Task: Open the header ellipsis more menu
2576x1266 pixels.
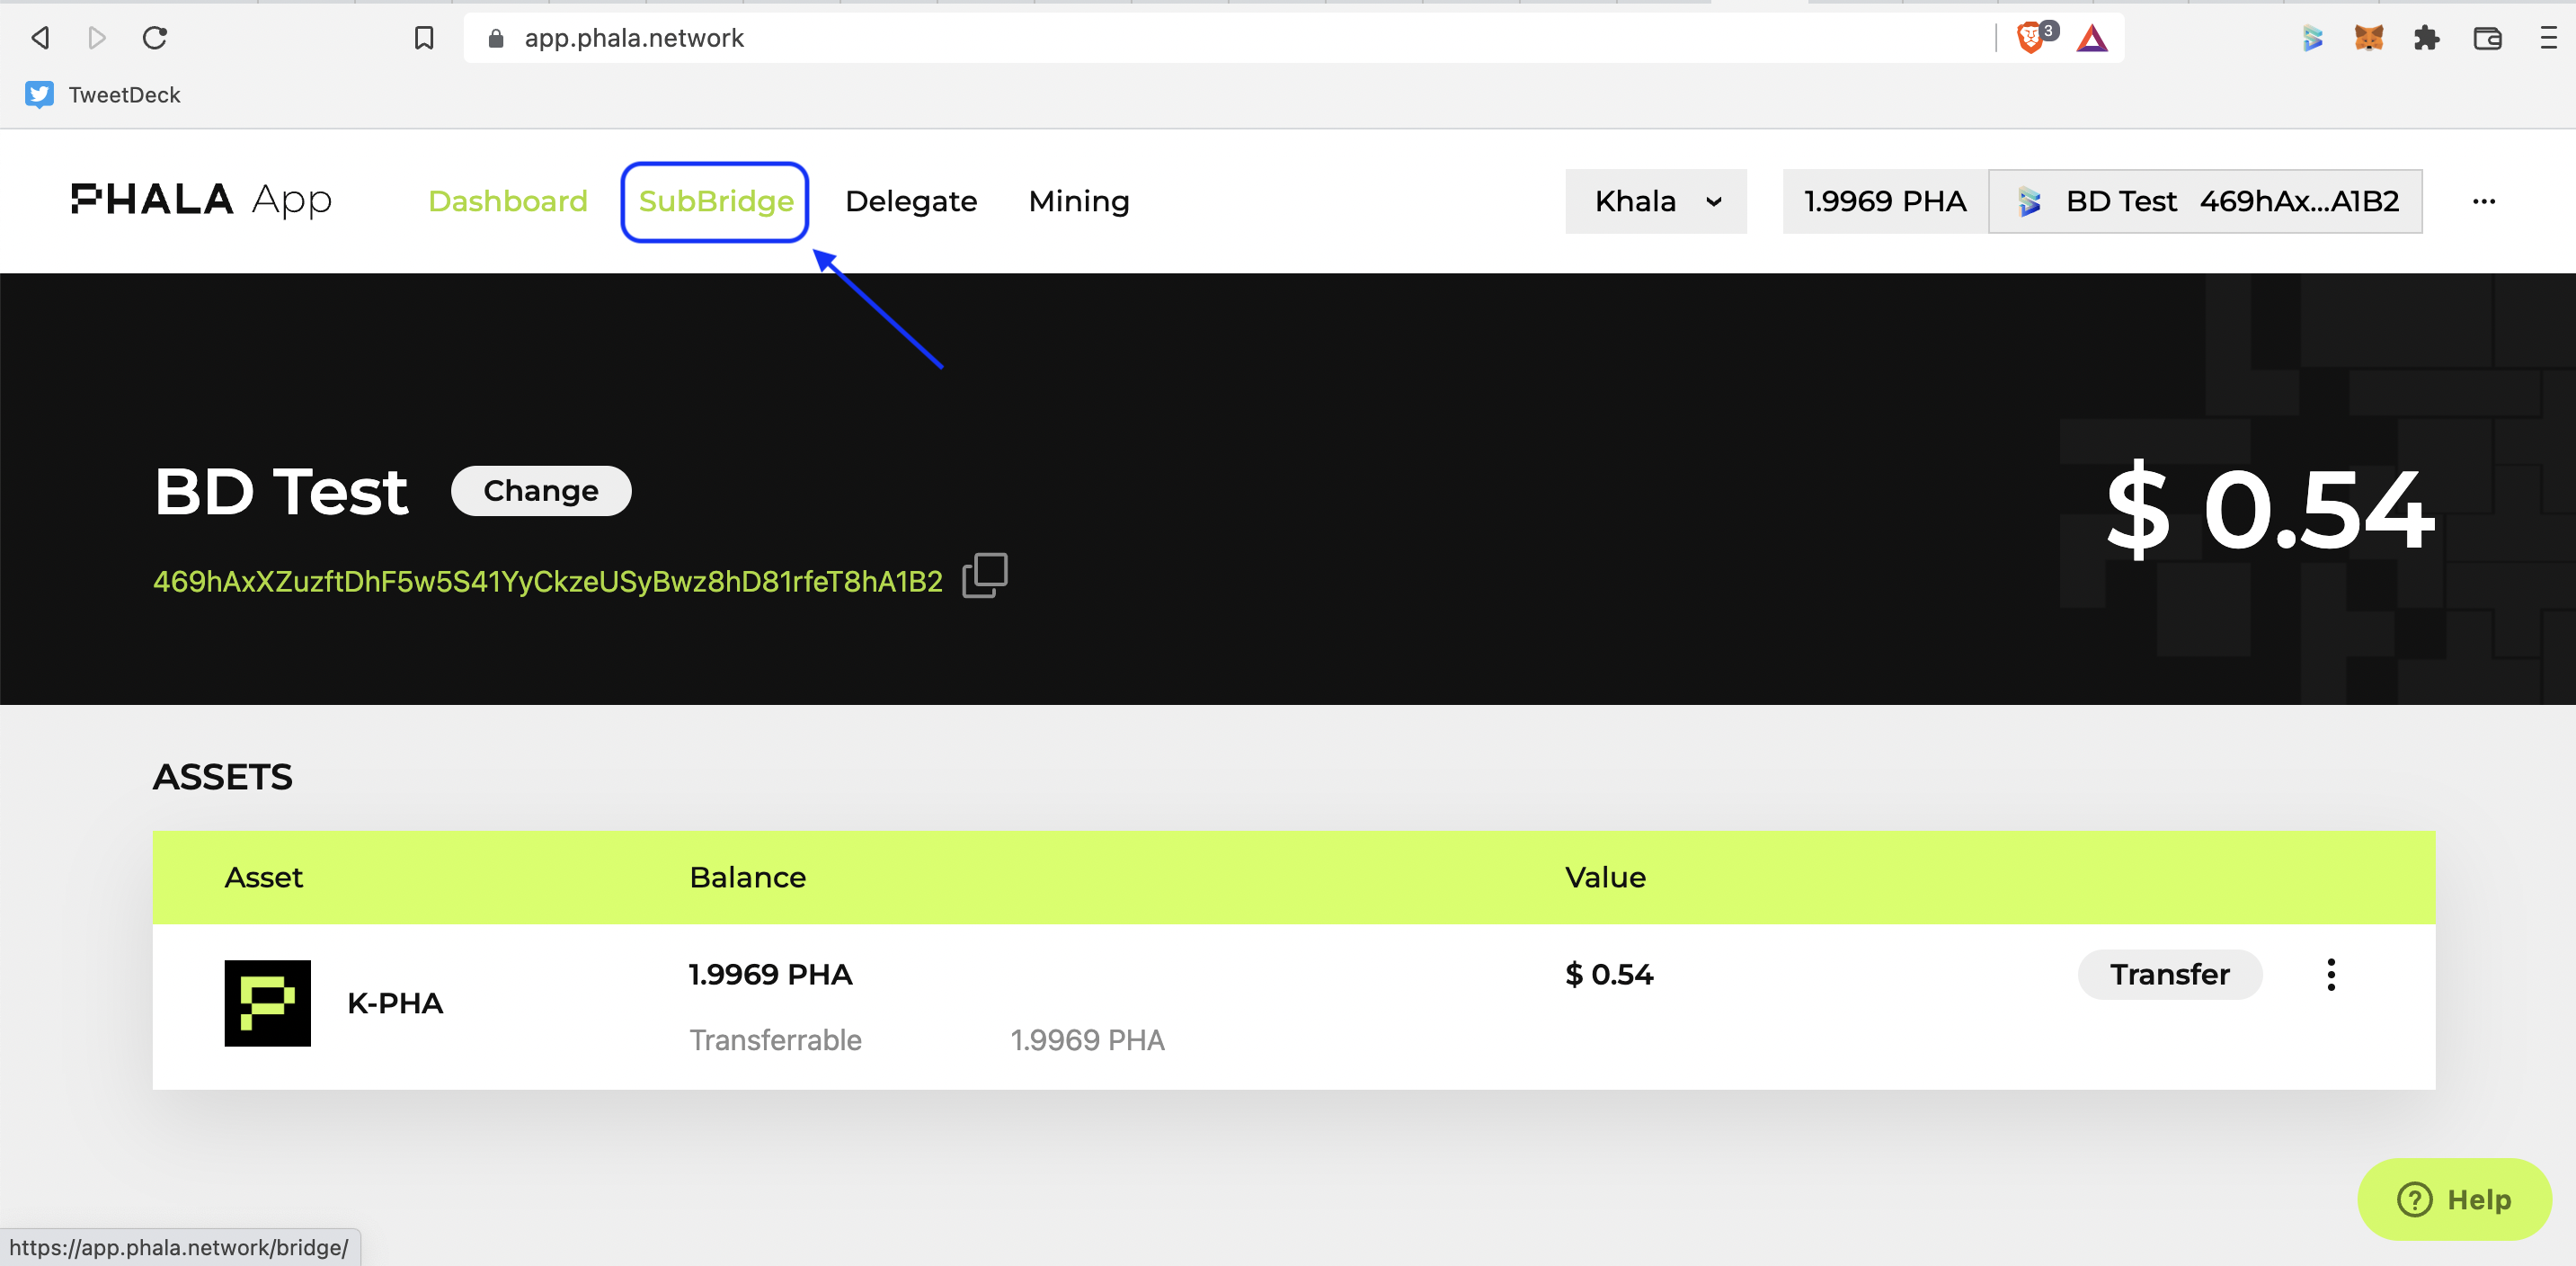Action: (x=2484, y=201)
